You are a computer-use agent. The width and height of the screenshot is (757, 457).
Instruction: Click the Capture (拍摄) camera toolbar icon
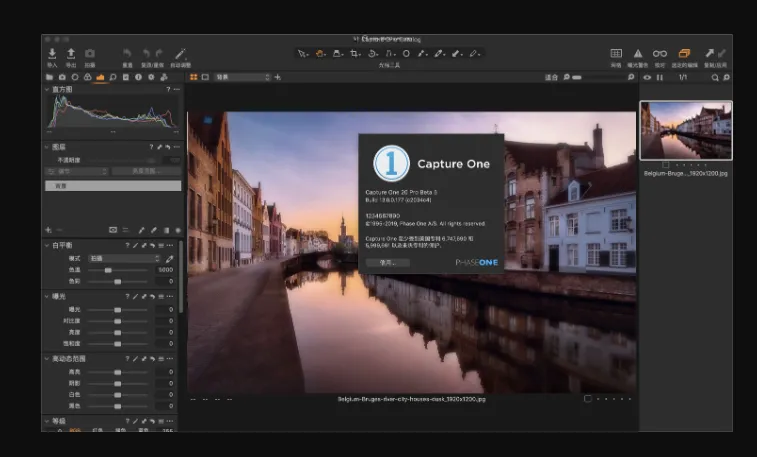coord(90,54)
